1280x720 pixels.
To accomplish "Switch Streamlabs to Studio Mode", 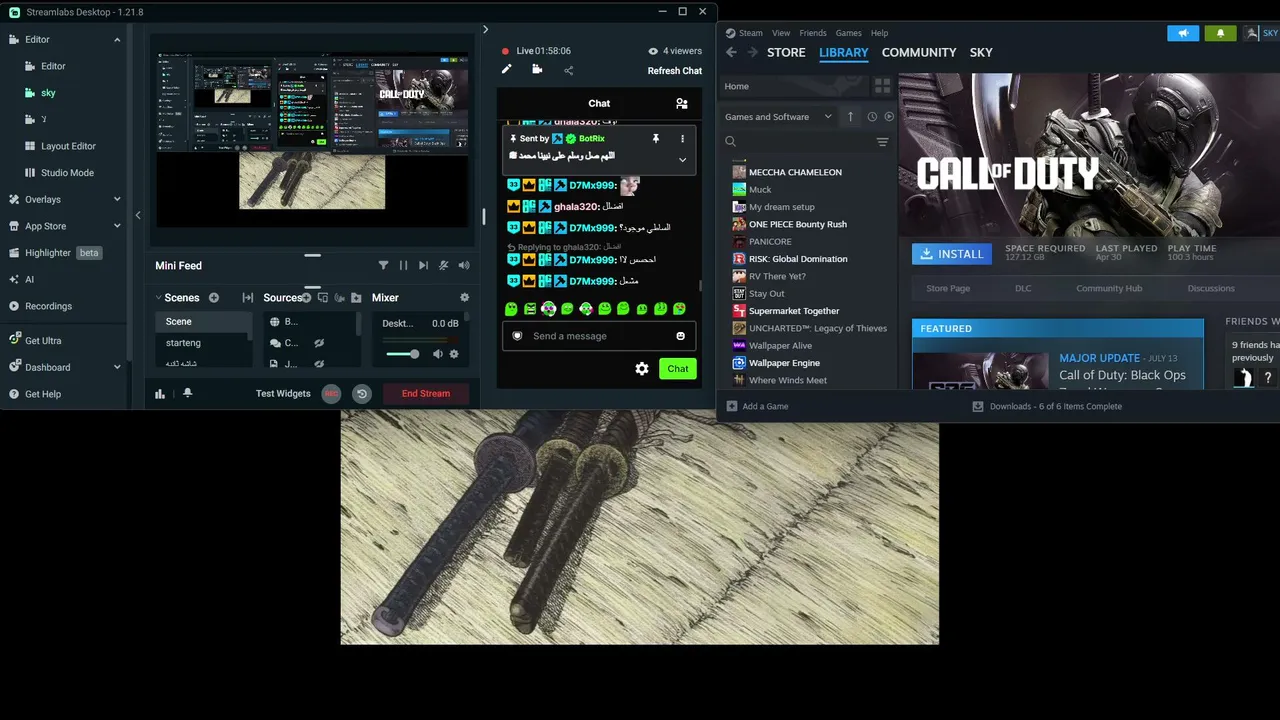I will pos(67,173).
